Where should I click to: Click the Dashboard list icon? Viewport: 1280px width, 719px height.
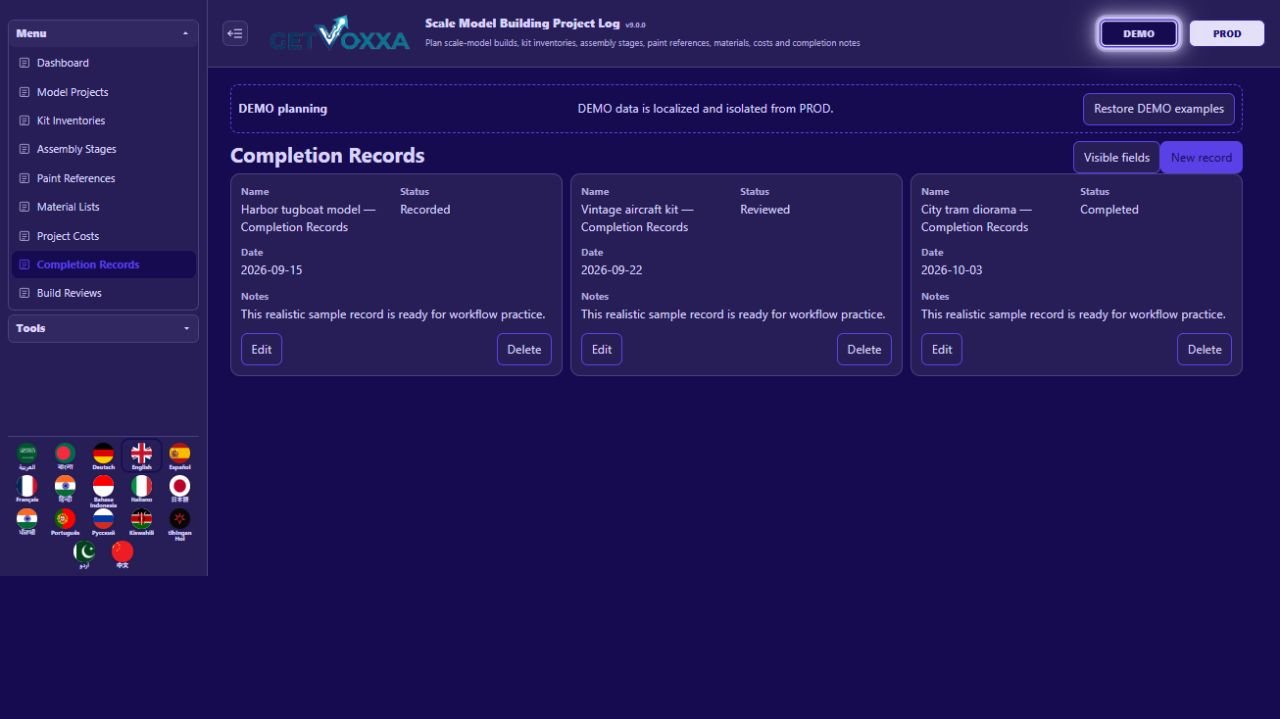click(25, 63)
